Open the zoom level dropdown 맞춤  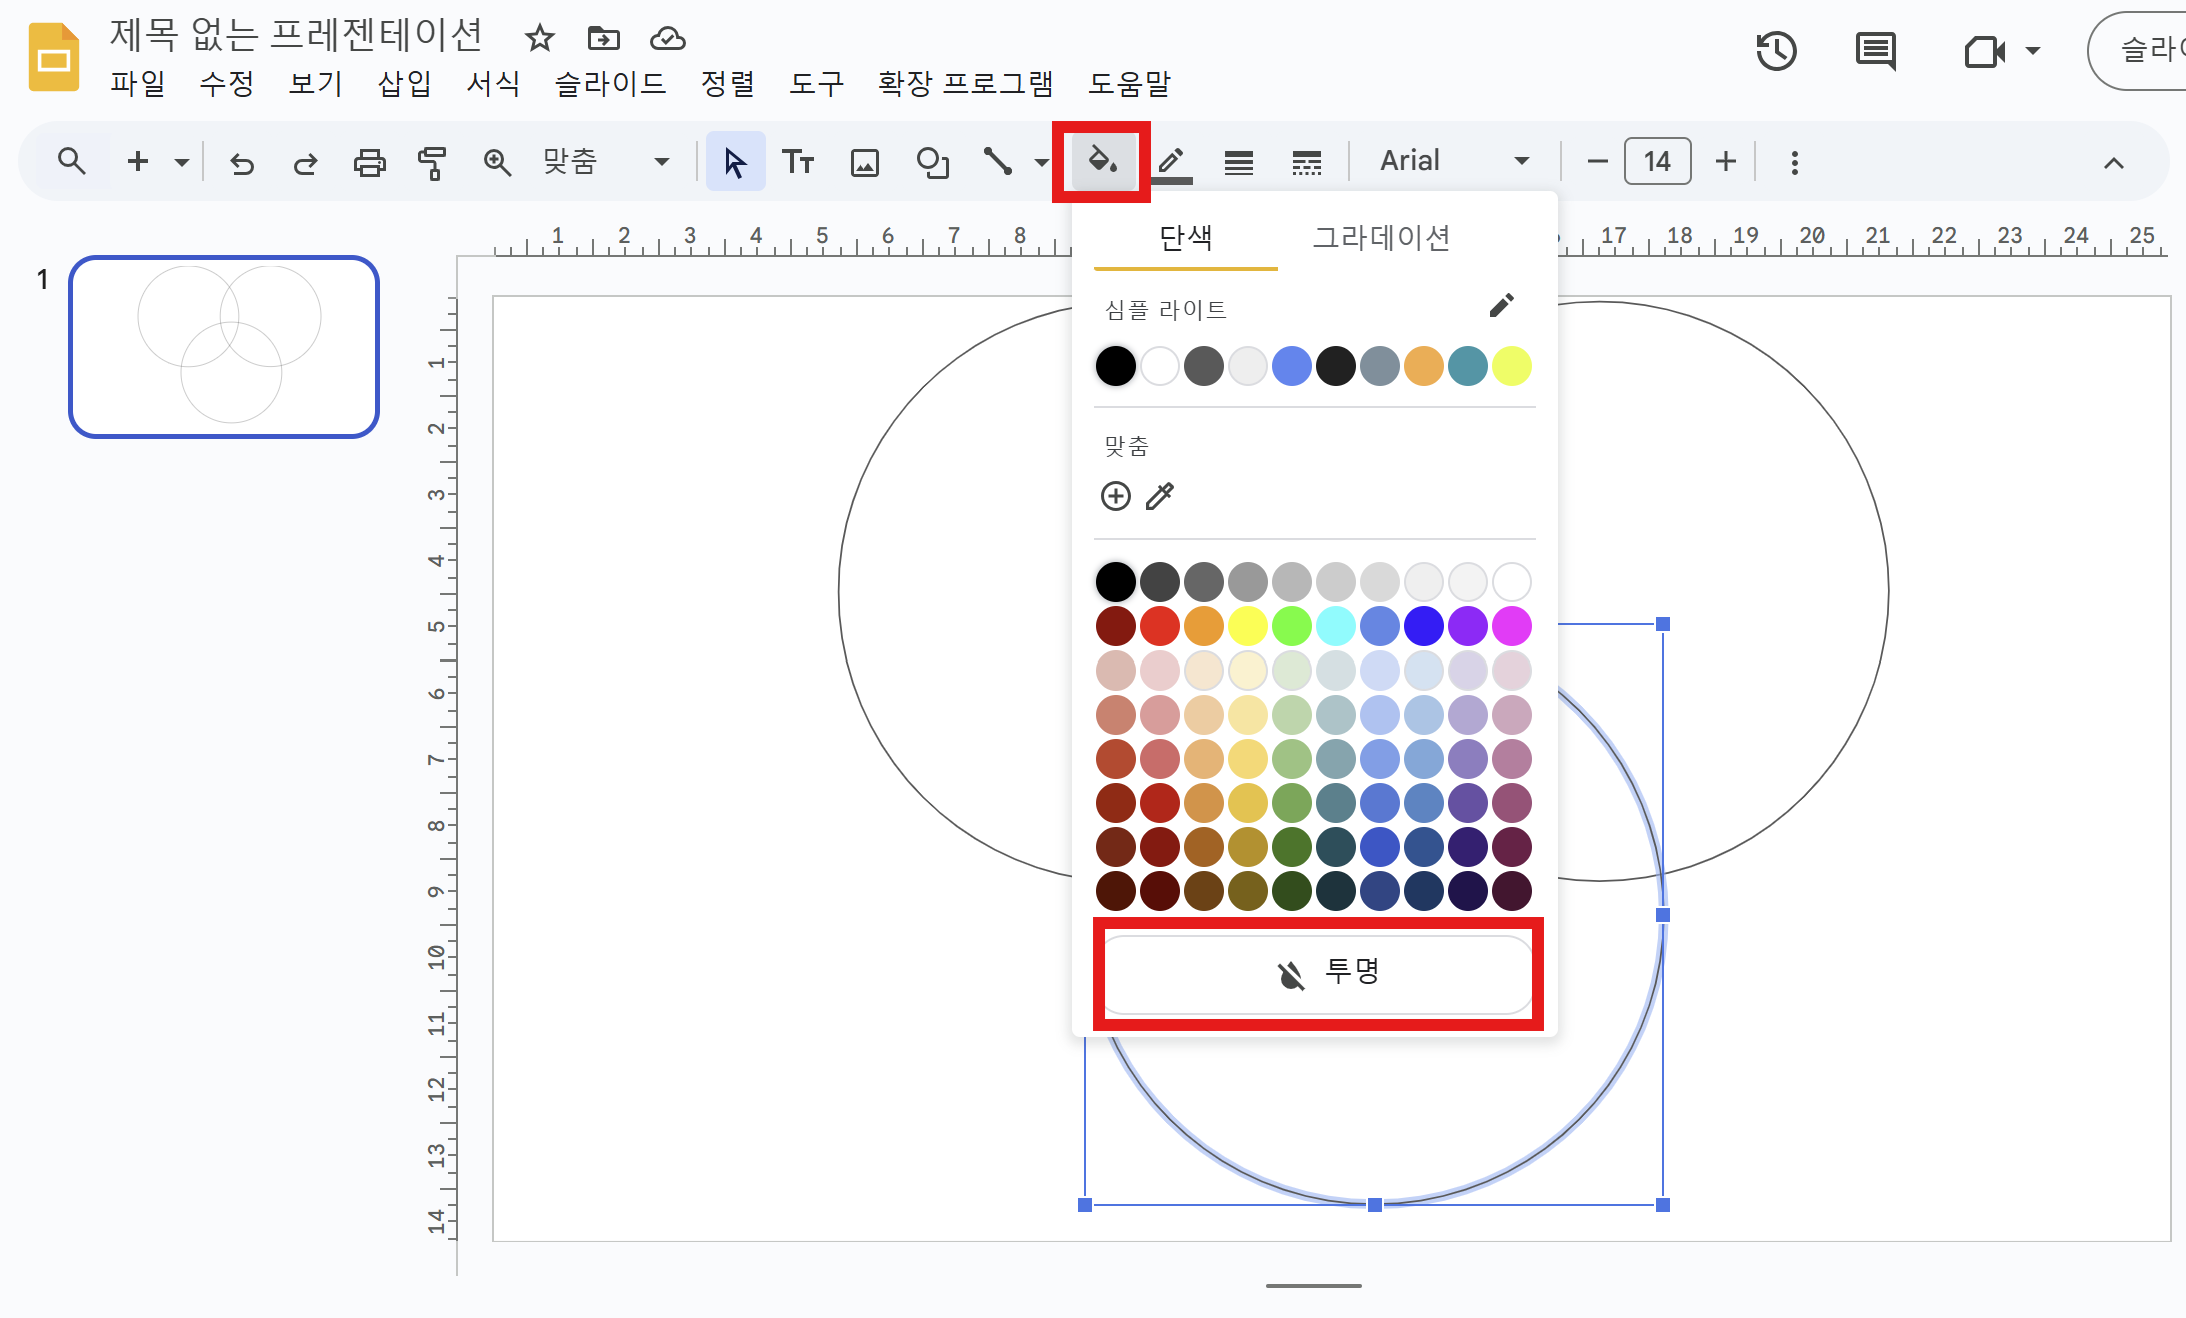tap(605, 161)
